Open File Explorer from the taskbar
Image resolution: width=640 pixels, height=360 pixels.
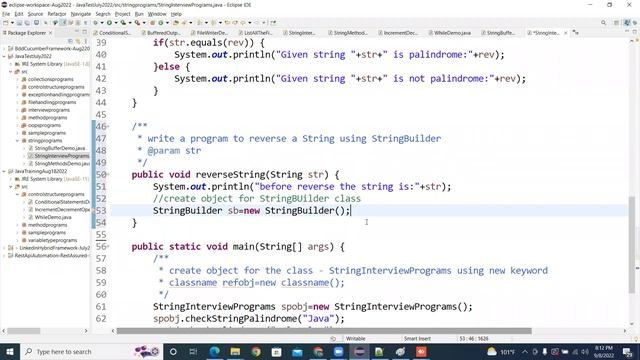tap(235, 351)
